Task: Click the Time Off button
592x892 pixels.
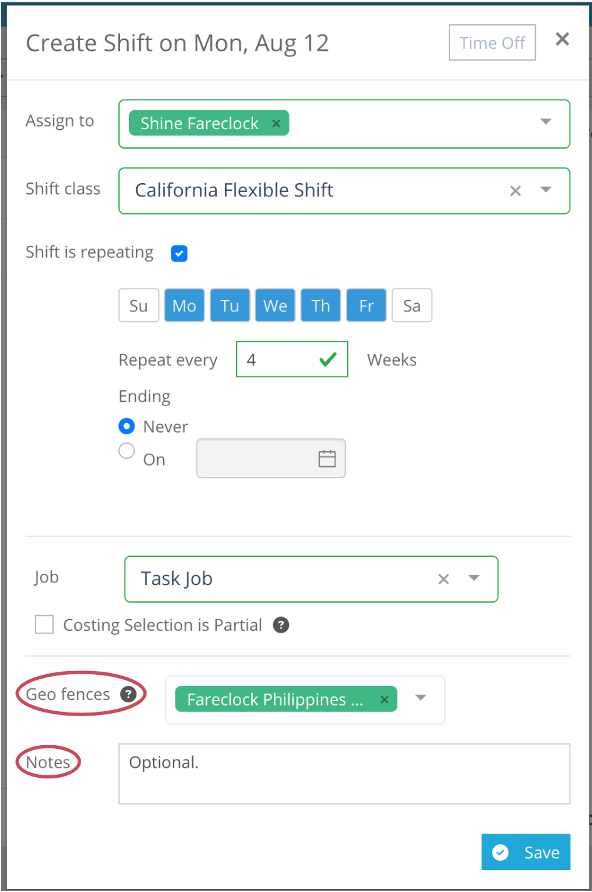Action: [x=492, y=43]
